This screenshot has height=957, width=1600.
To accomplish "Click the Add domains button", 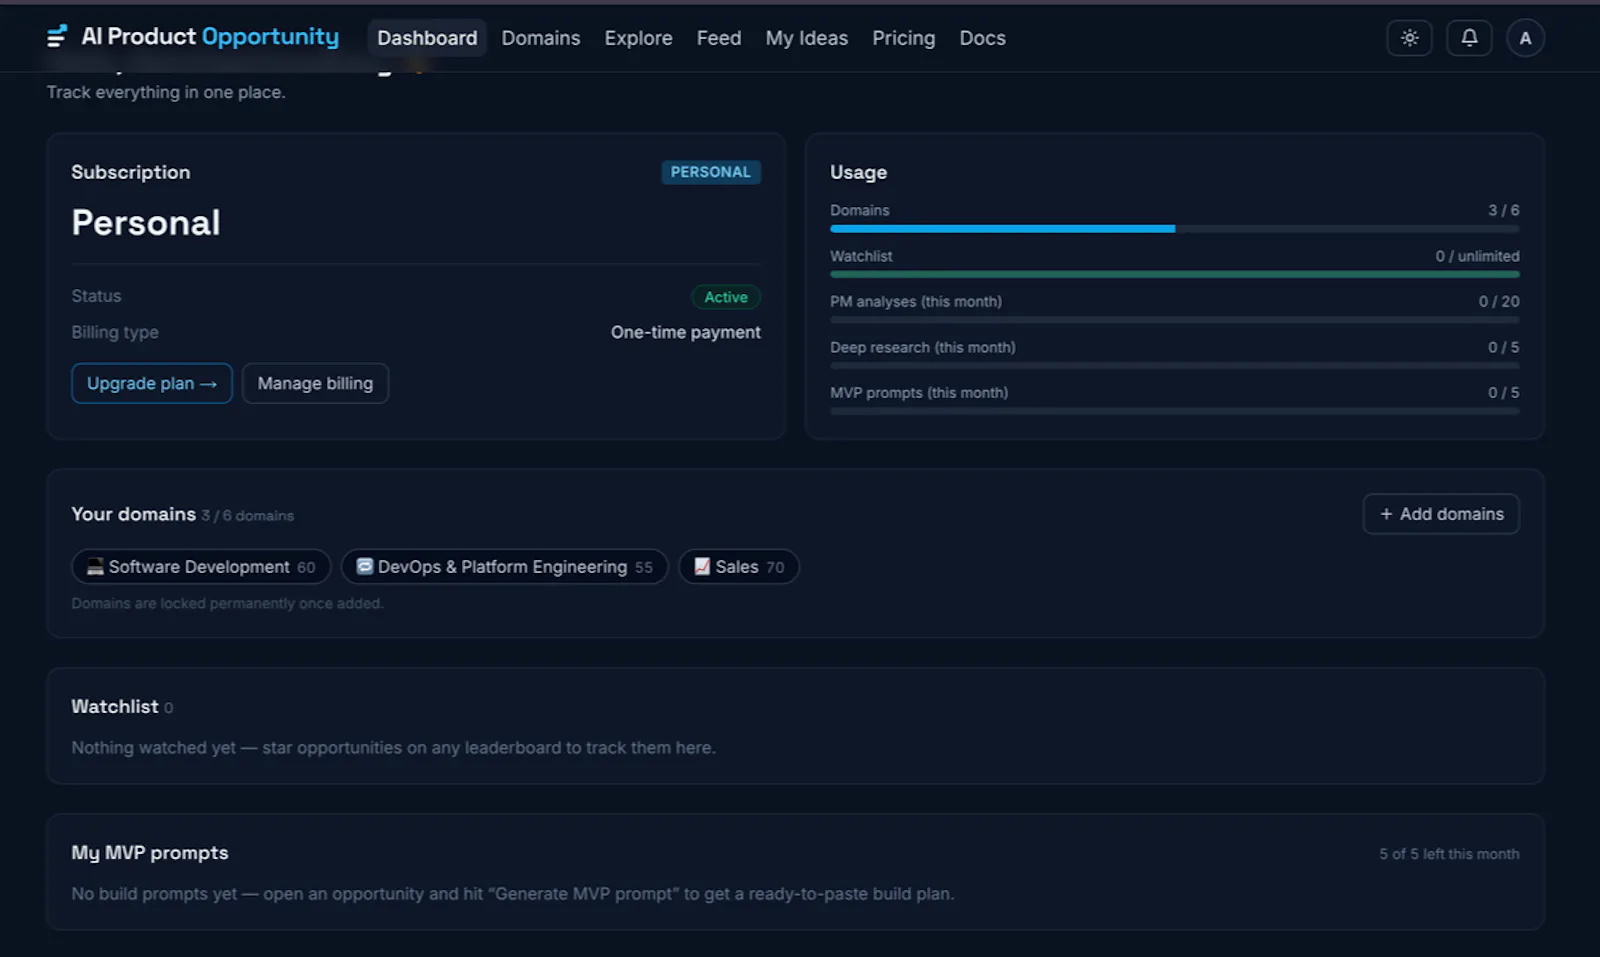I will click(1441, 514).
